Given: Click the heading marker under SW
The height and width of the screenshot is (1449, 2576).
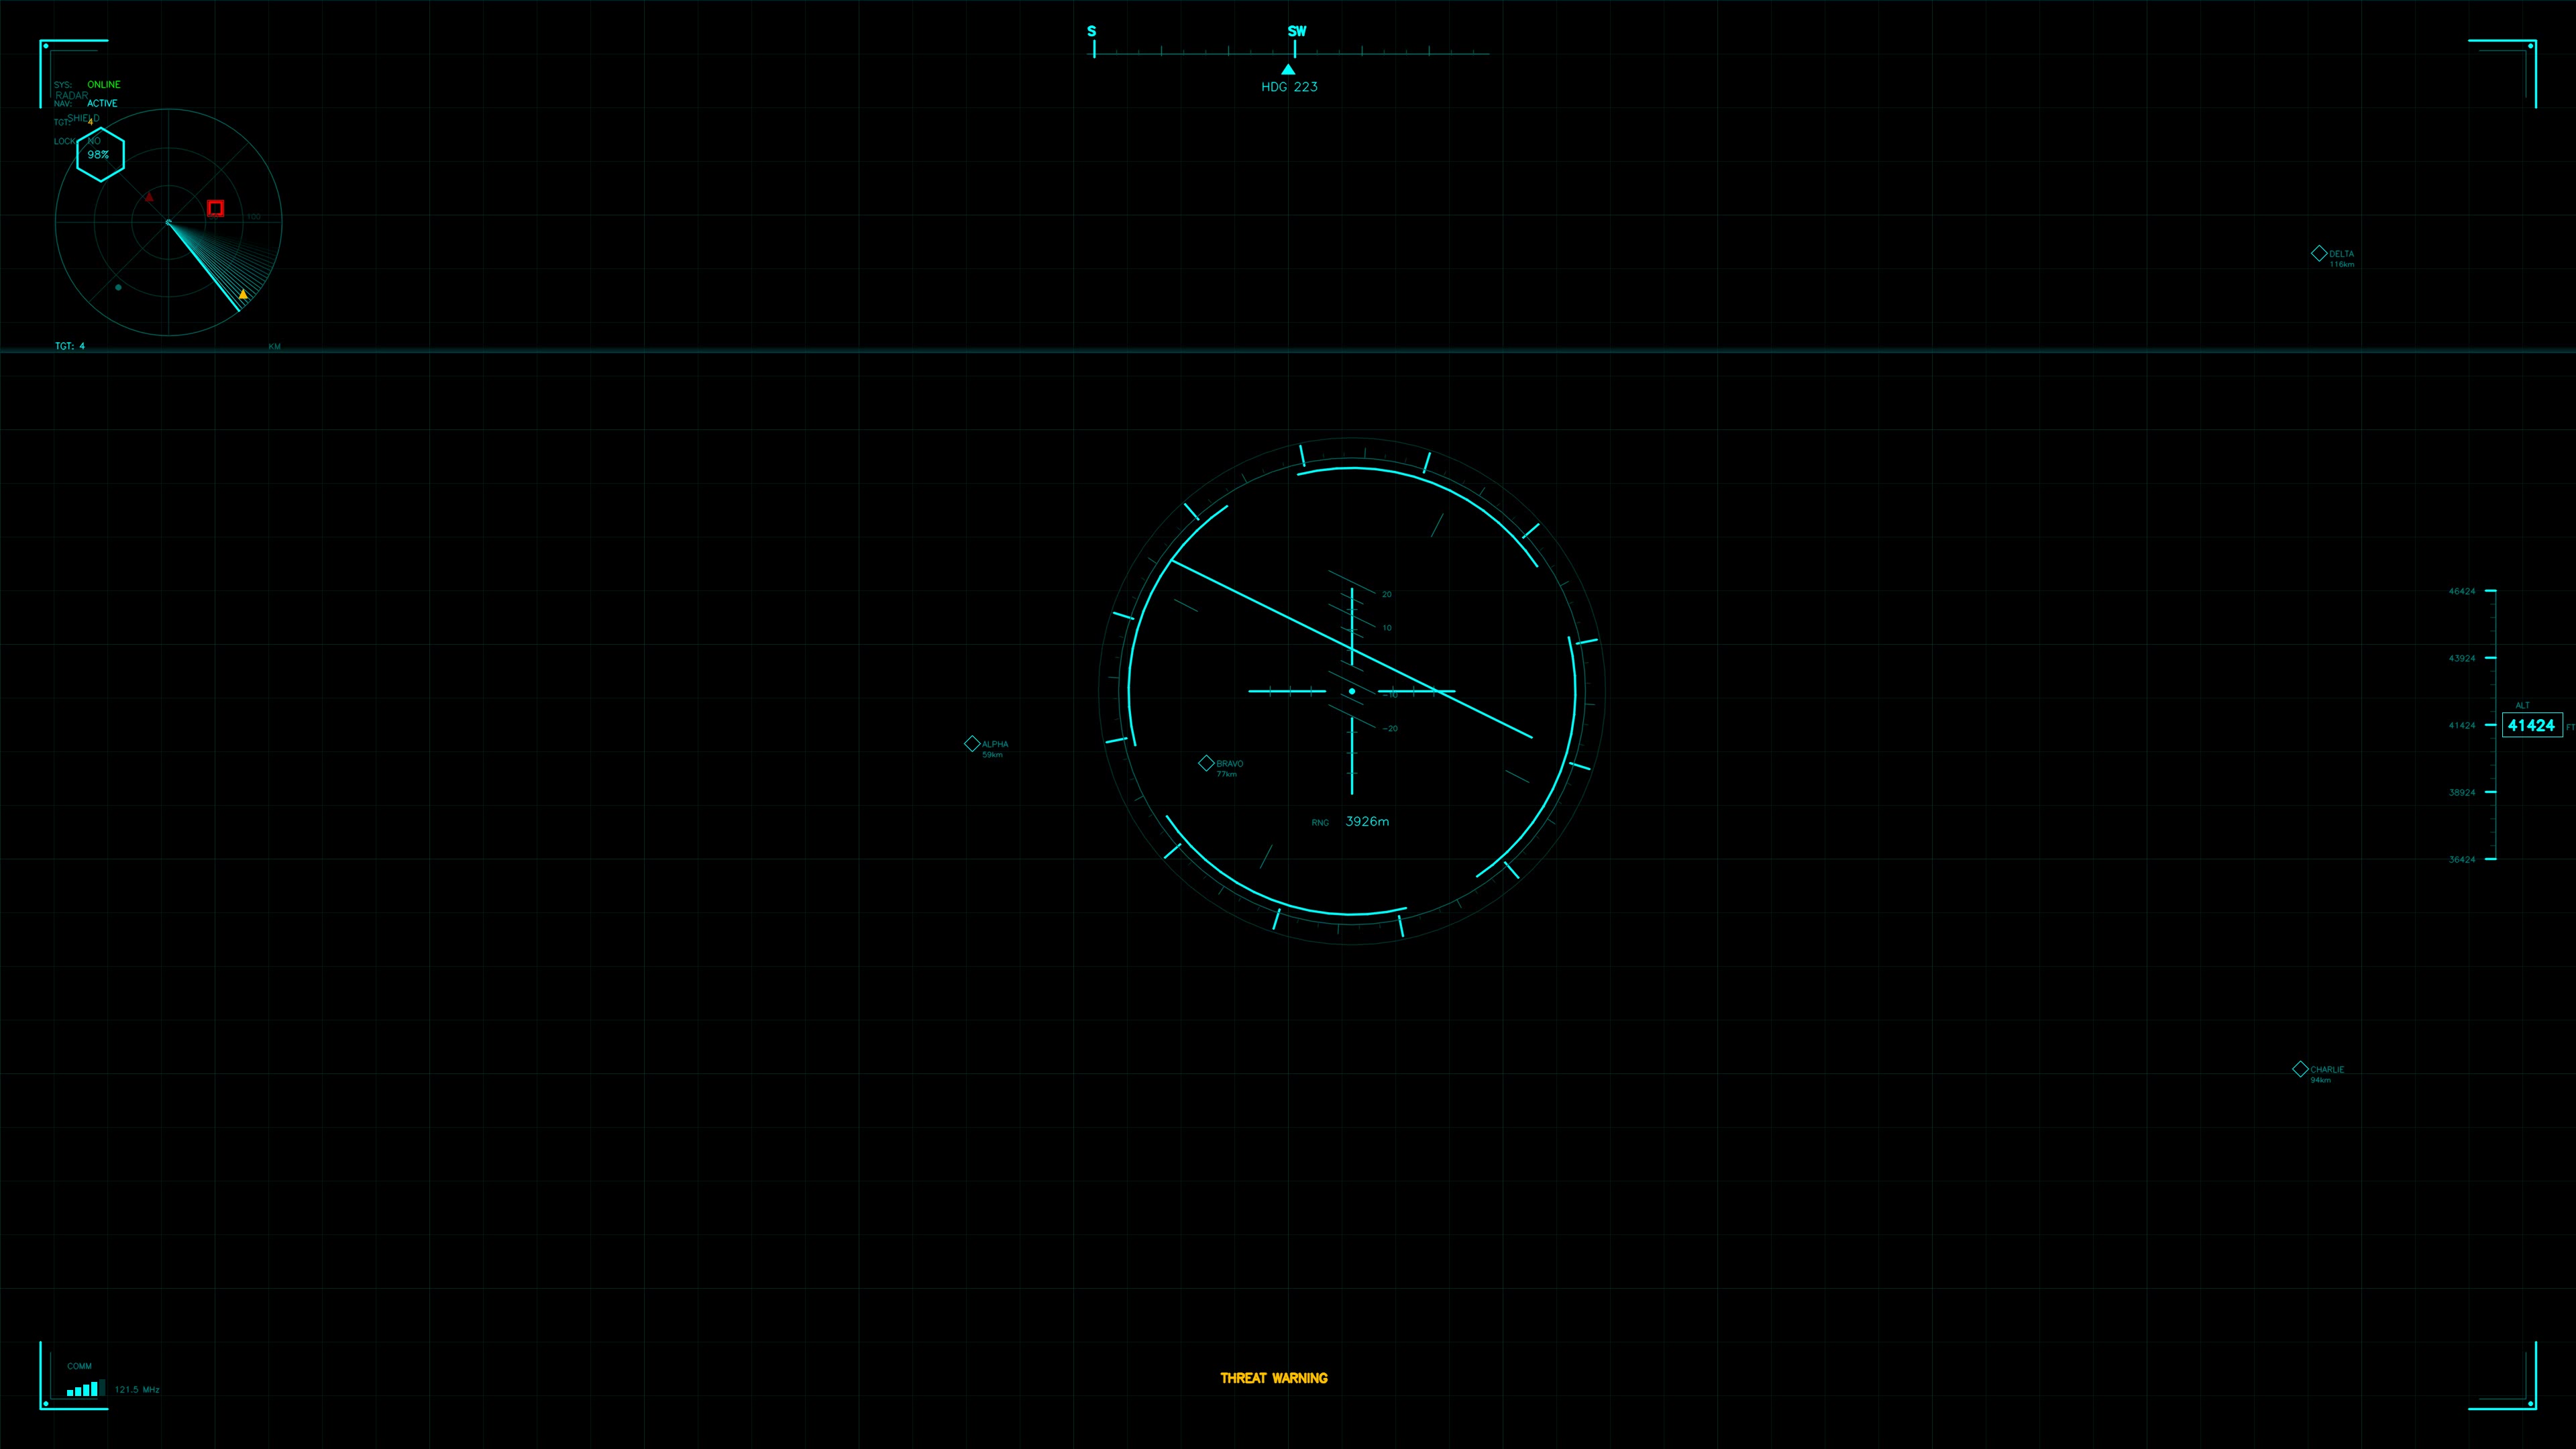Looking at the screenshot, I should point(1288,69).
